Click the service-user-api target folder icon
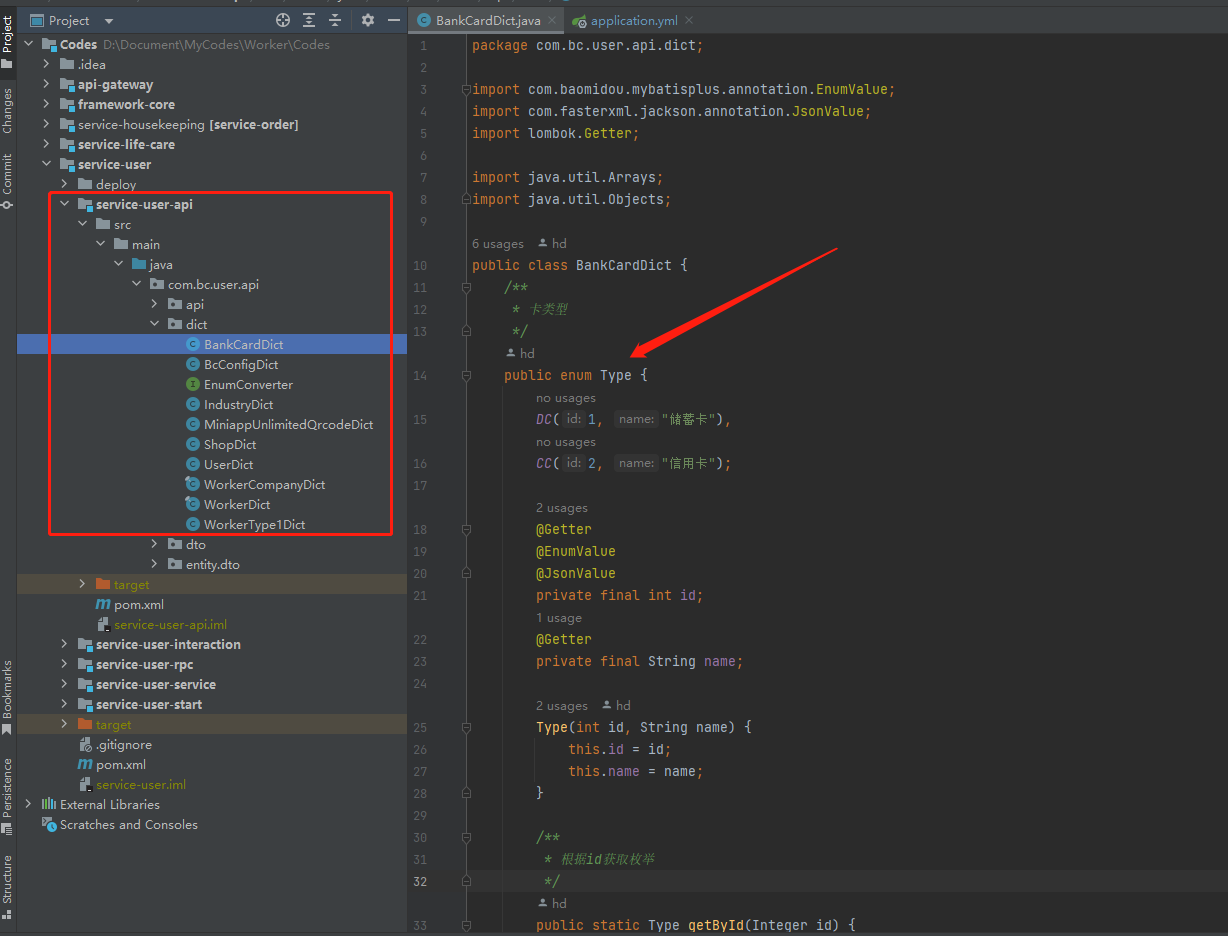This screenshot has height=936, width=1228. tap(103, 584)
